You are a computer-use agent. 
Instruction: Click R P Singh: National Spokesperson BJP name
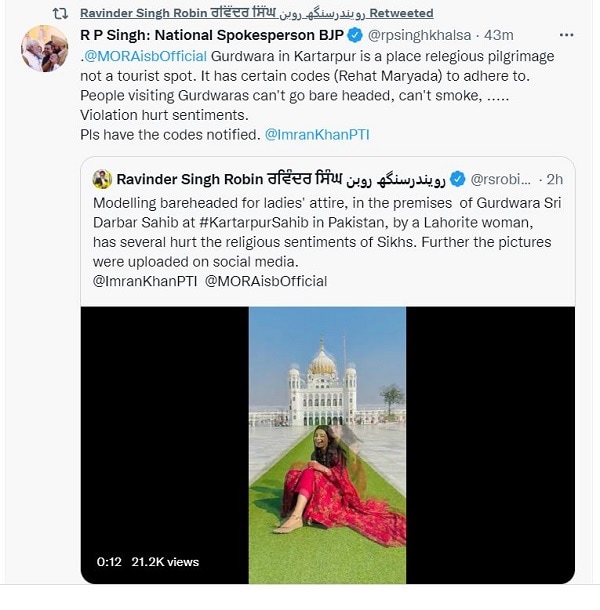(212, 35)
